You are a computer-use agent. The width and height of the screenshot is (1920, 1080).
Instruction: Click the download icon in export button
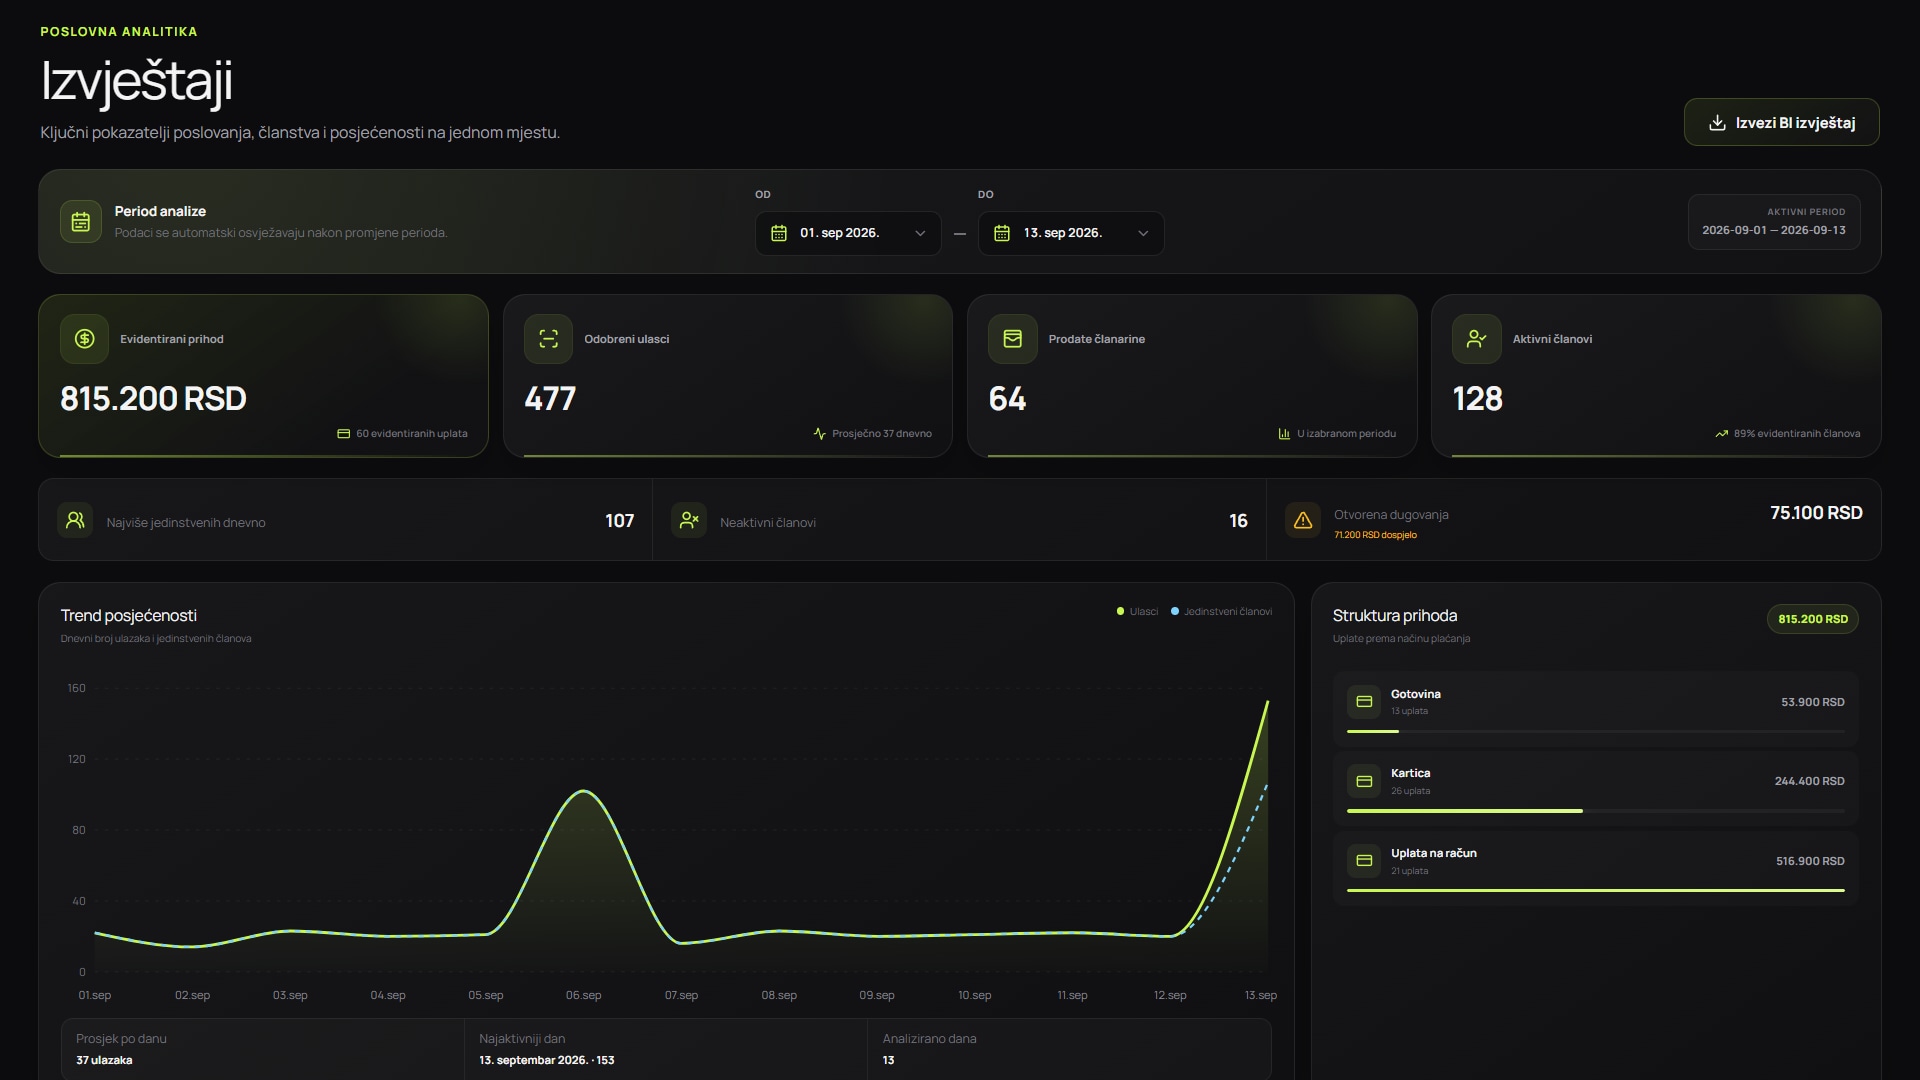1717,123
